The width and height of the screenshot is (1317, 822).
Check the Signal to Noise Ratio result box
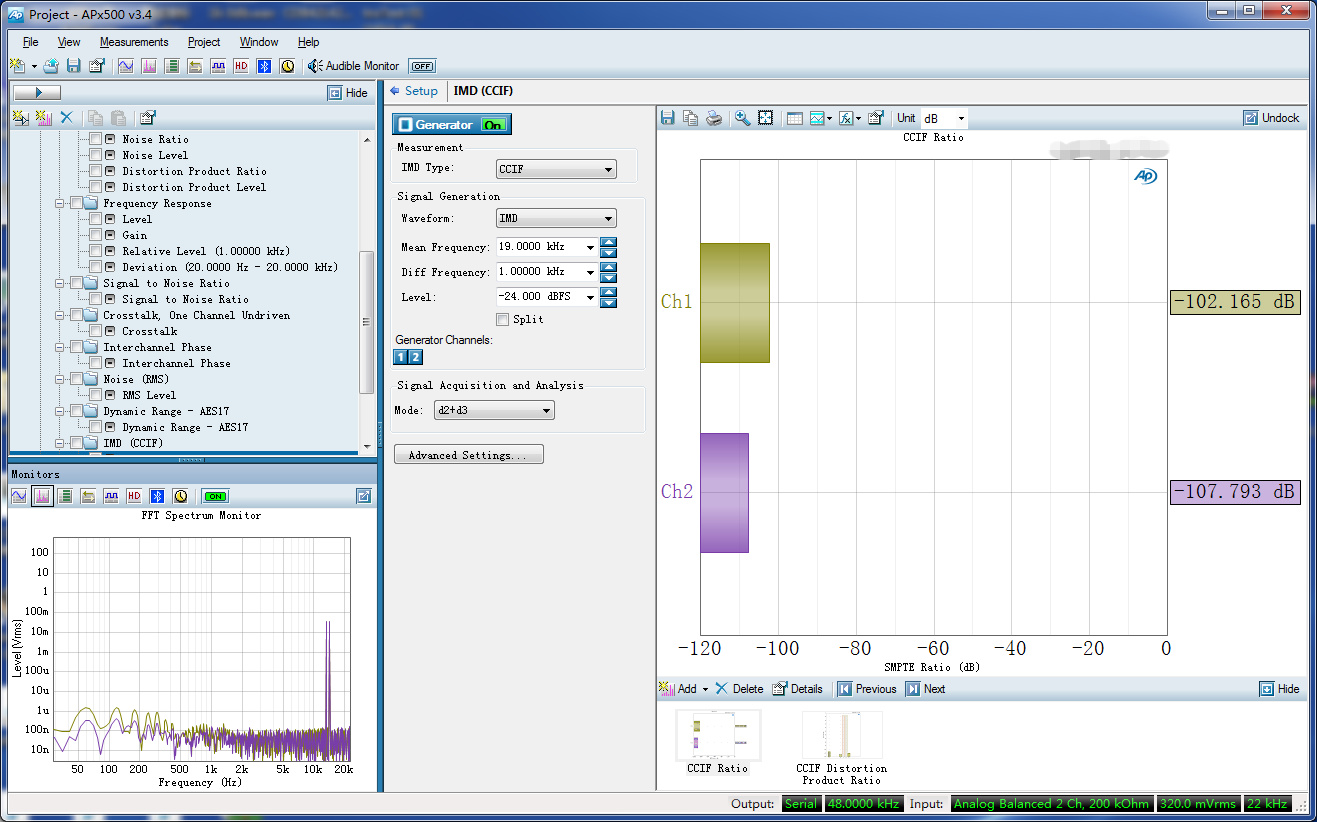click(95, 299)
